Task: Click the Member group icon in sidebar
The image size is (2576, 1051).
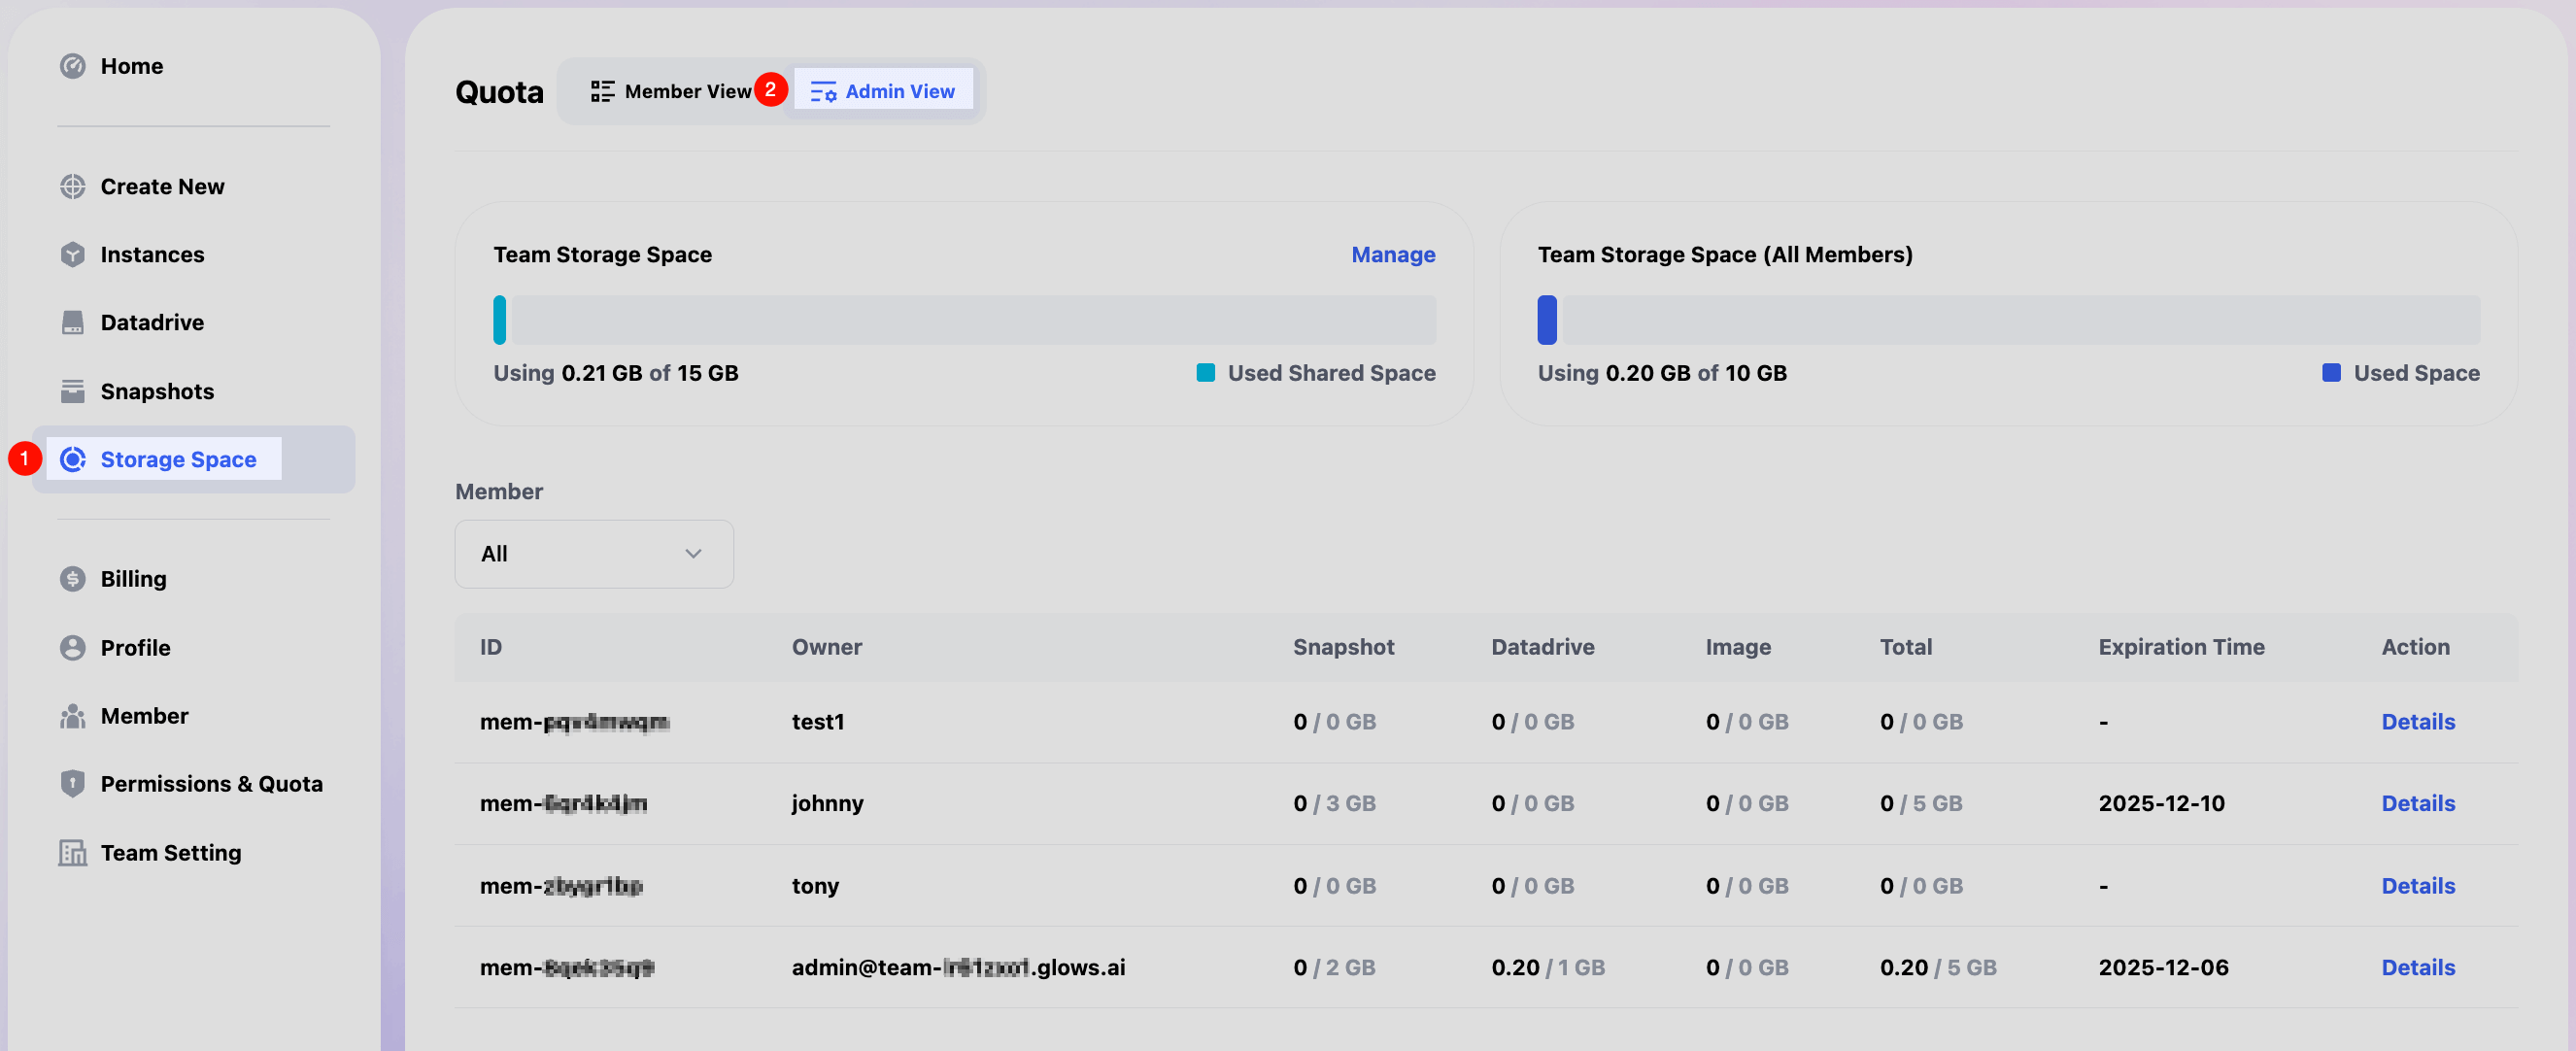Action: [72, 716]
